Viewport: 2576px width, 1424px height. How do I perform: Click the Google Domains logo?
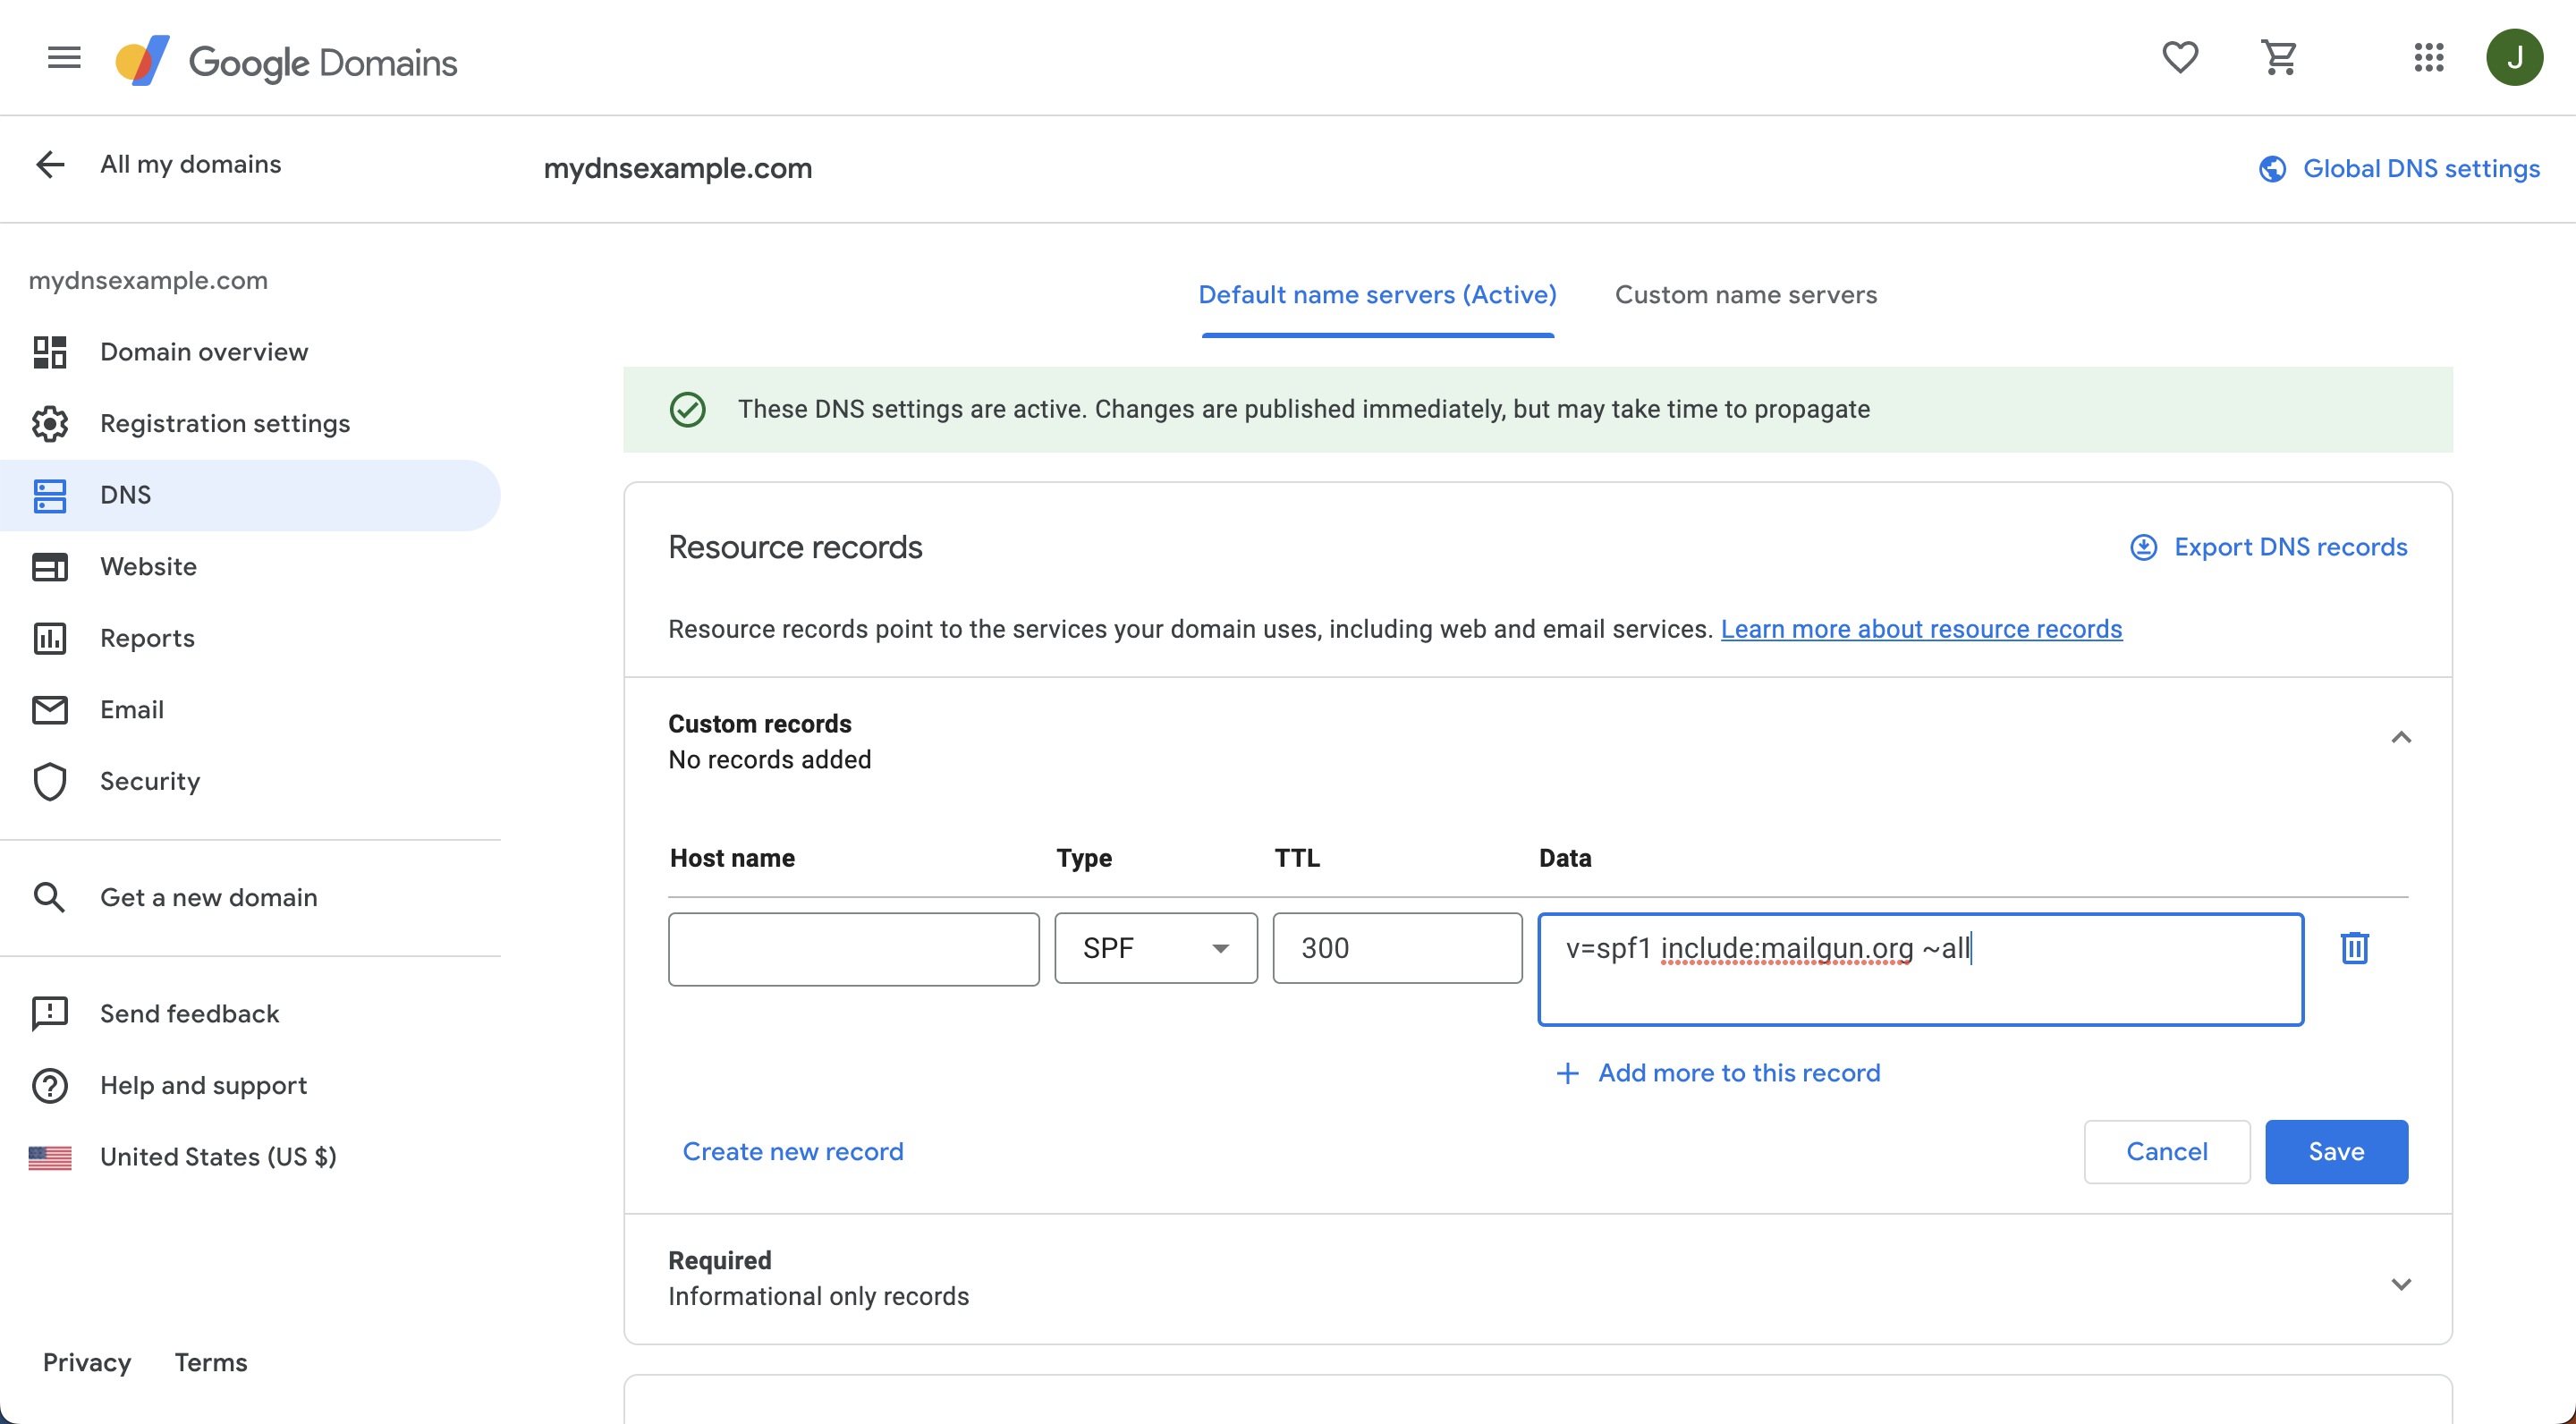pos(286,60)
